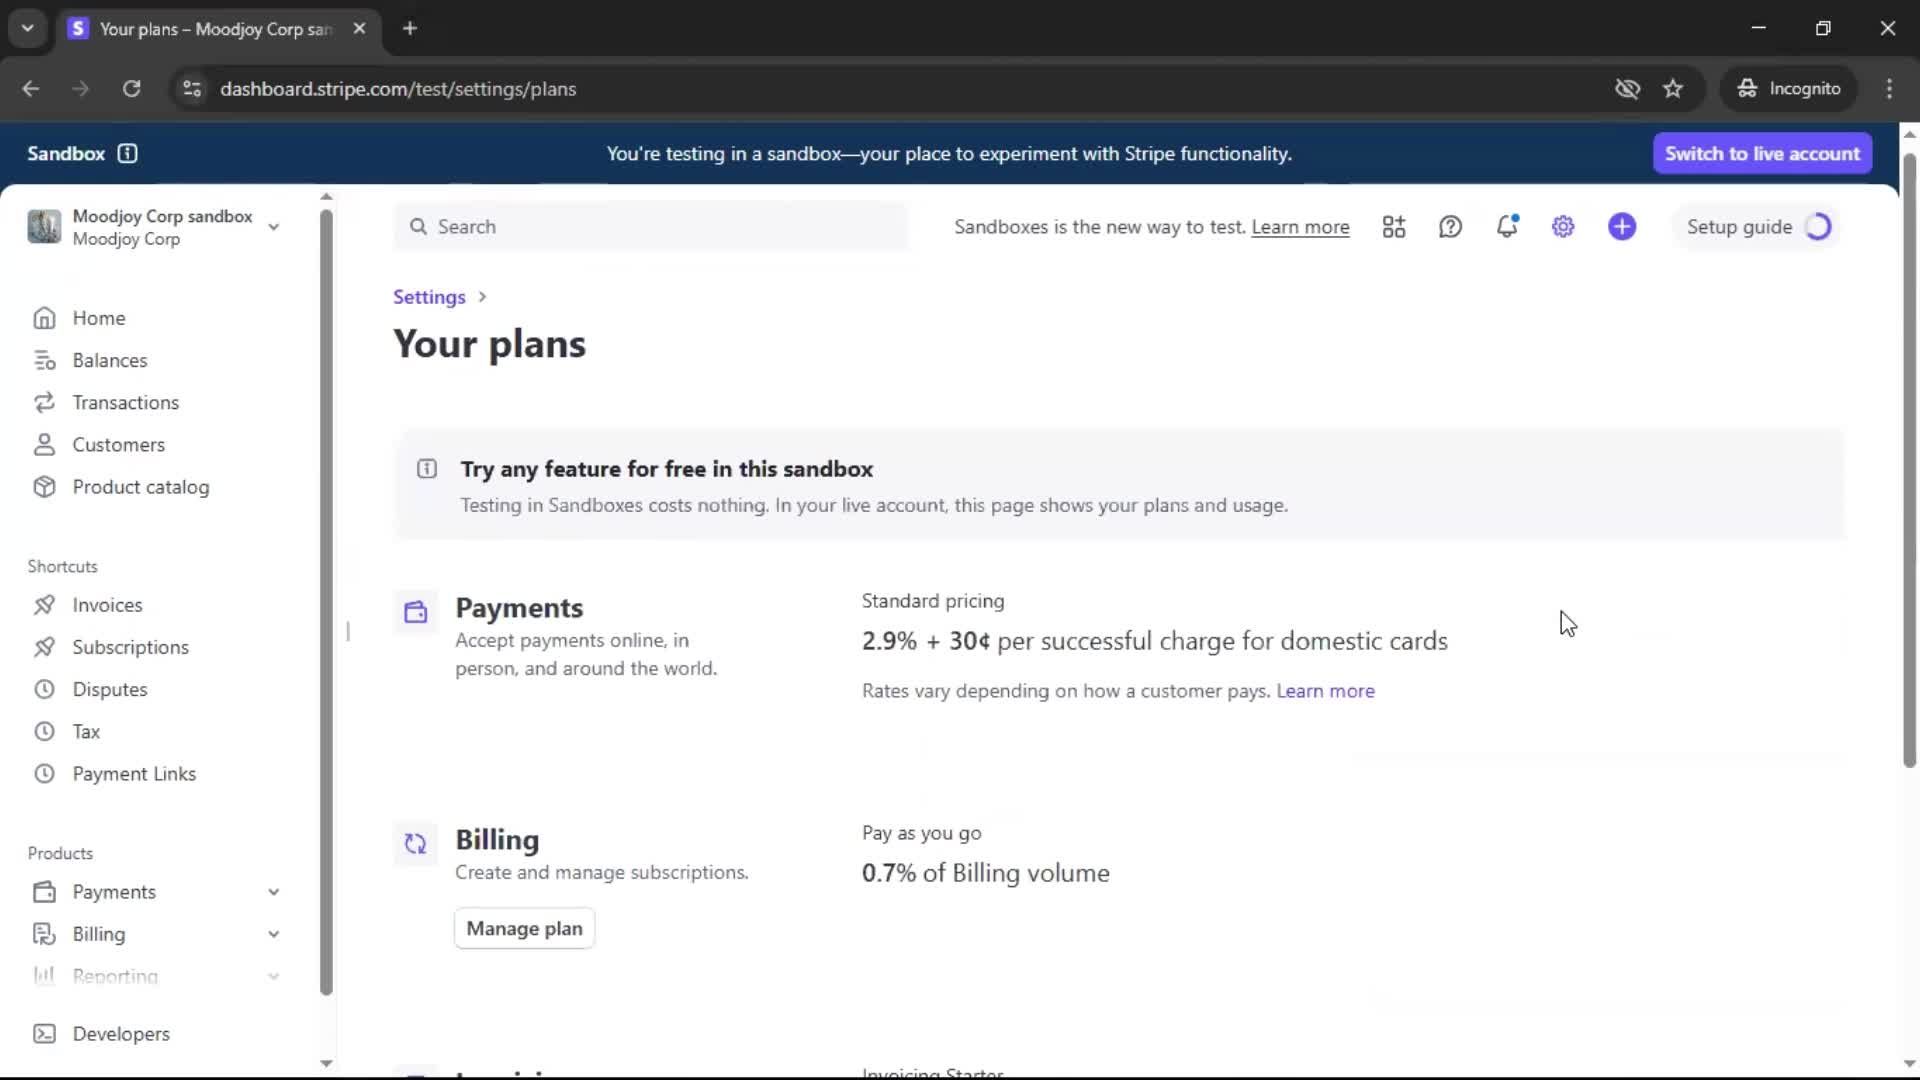The height and width of the screenshot is (1080, 1920).
Task: Click the browser reload icon
Action: point(131,89)
